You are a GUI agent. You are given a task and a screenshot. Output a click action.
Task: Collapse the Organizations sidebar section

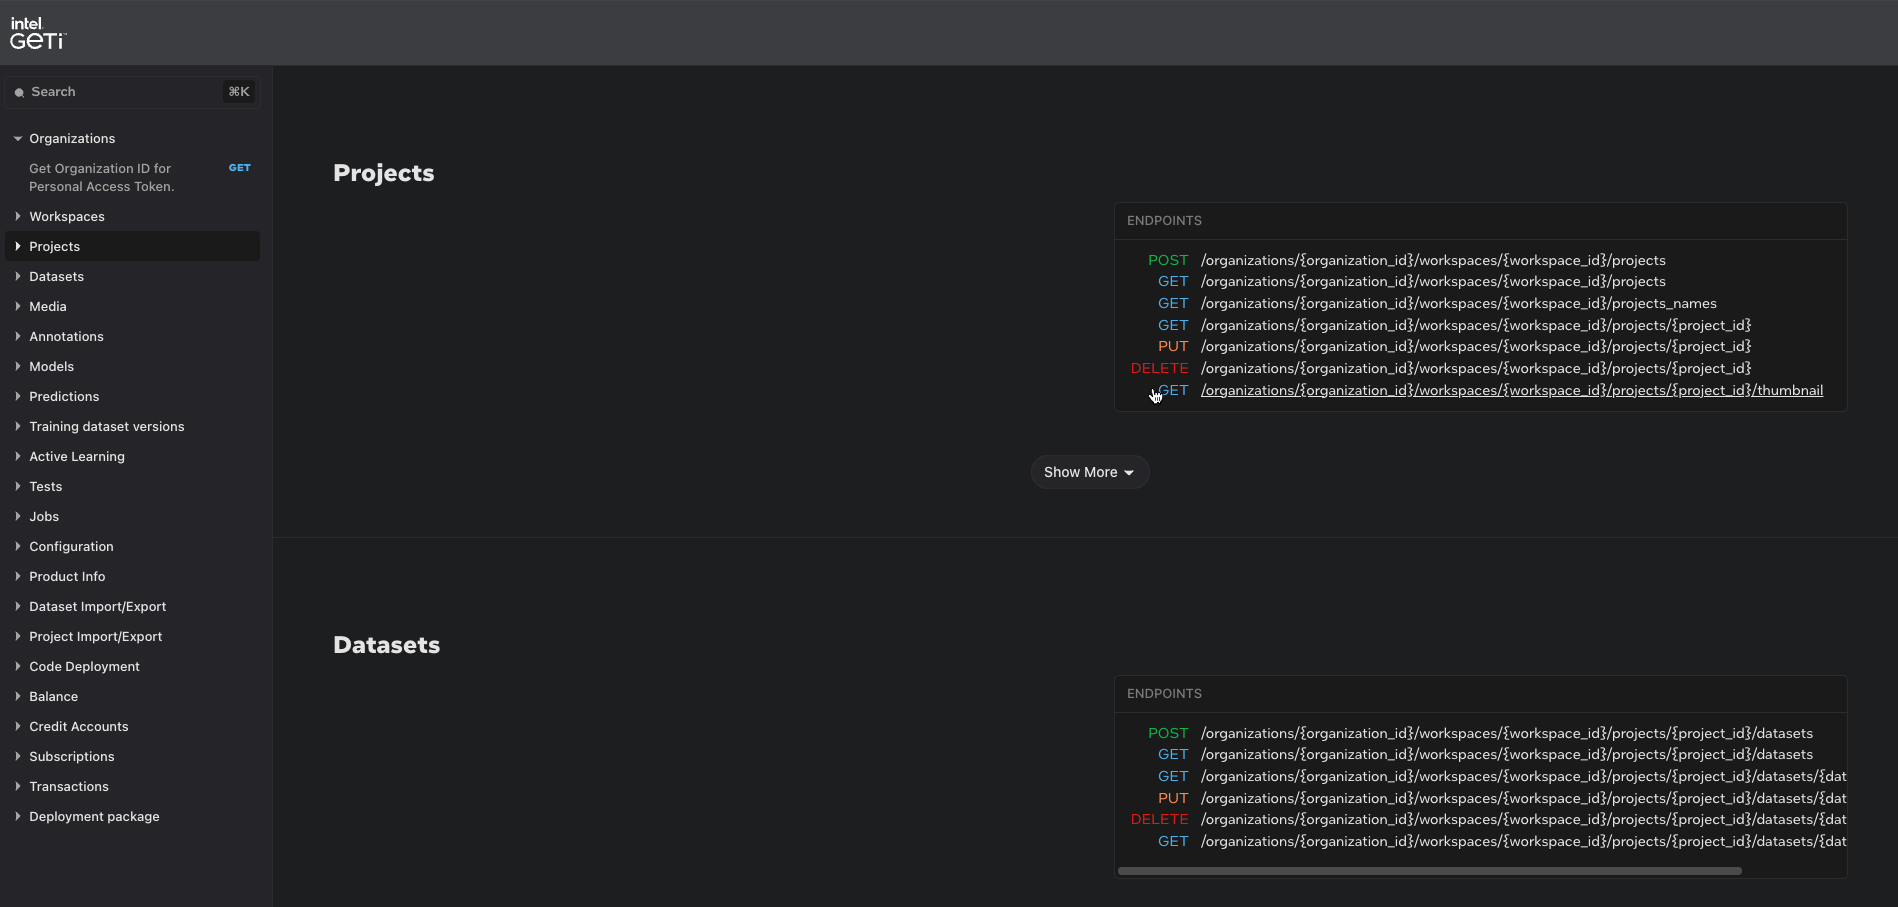pos(17,138)
